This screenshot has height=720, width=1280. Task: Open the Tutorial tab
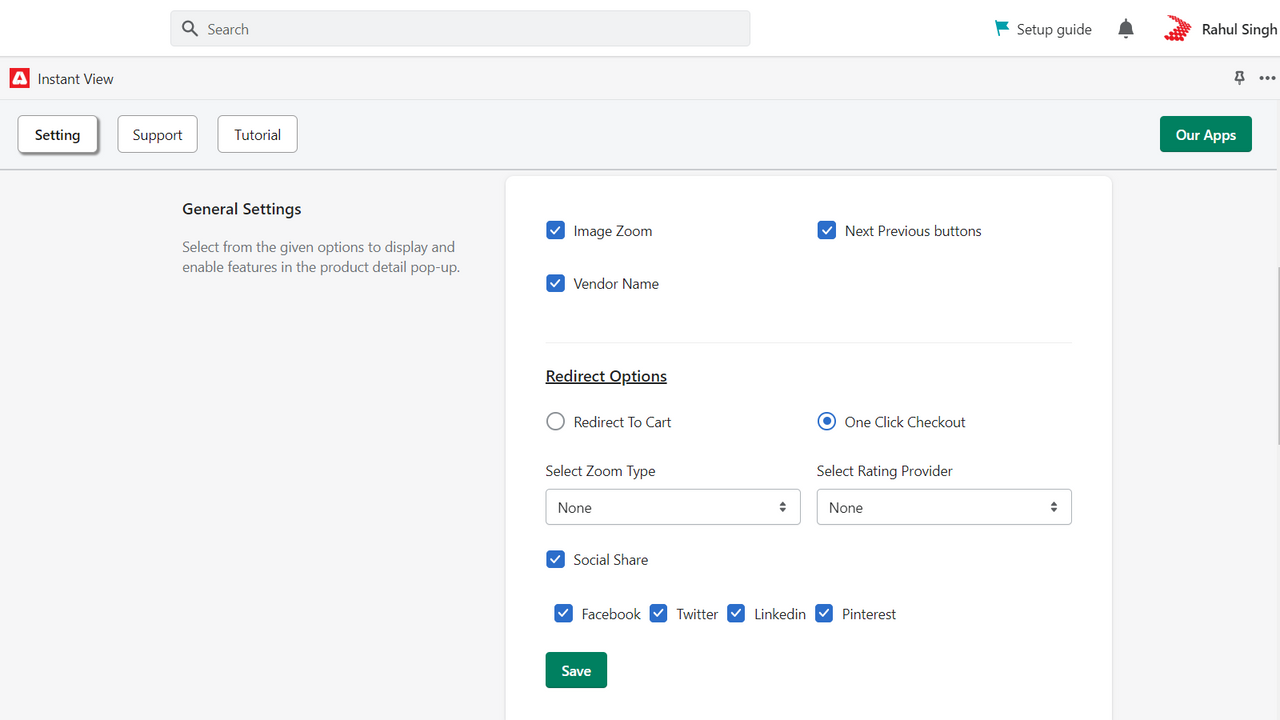[x=257, y=134]
